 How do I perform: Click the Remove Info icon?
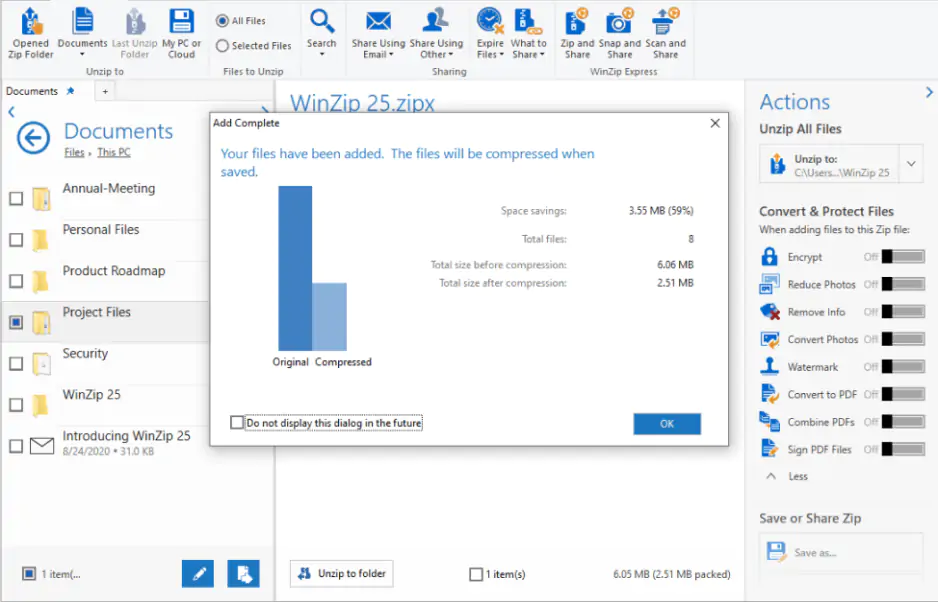[x=769, y=311]
